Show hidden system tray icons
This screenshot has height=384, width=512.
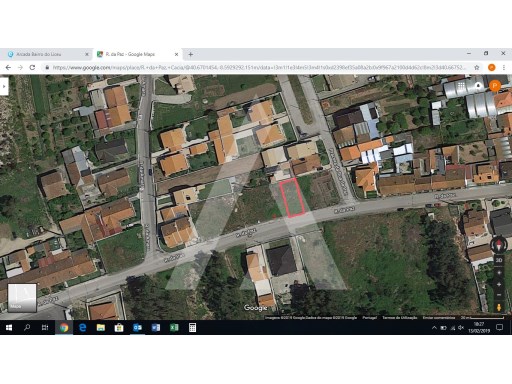pyautogui.click(x=434, y=328)
